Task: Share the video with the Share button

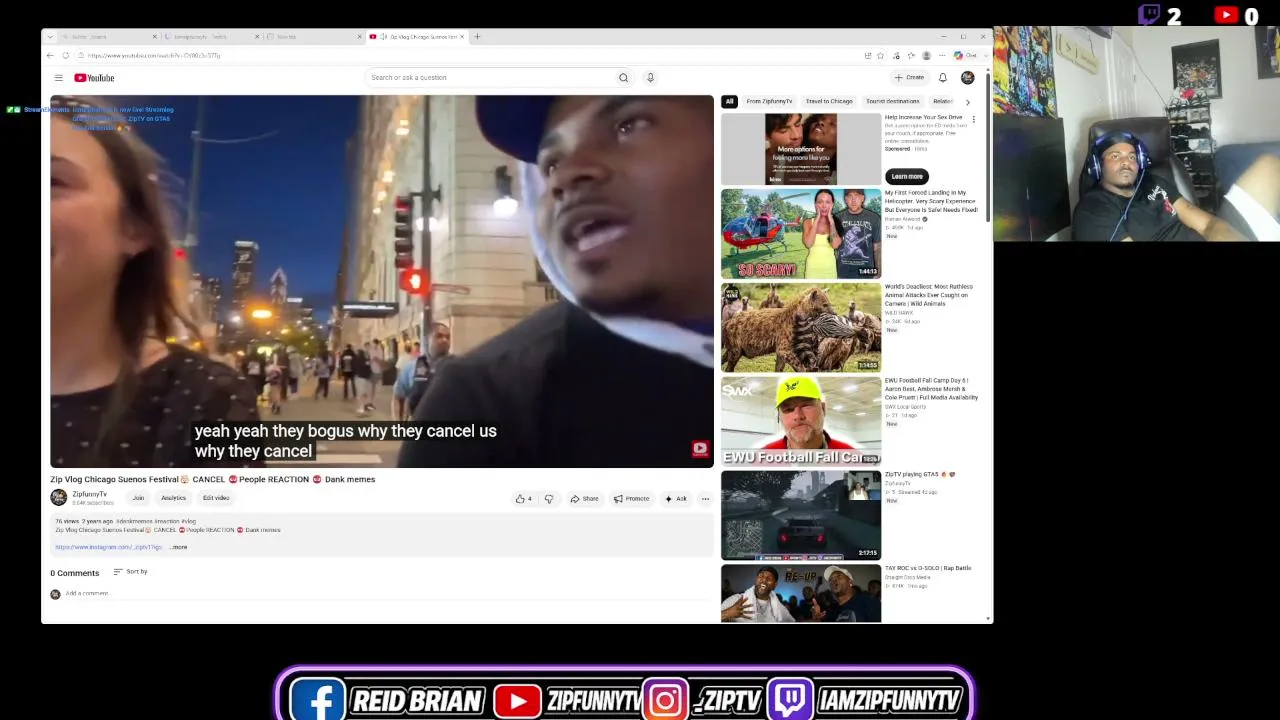Action: (x=584, y=499)
